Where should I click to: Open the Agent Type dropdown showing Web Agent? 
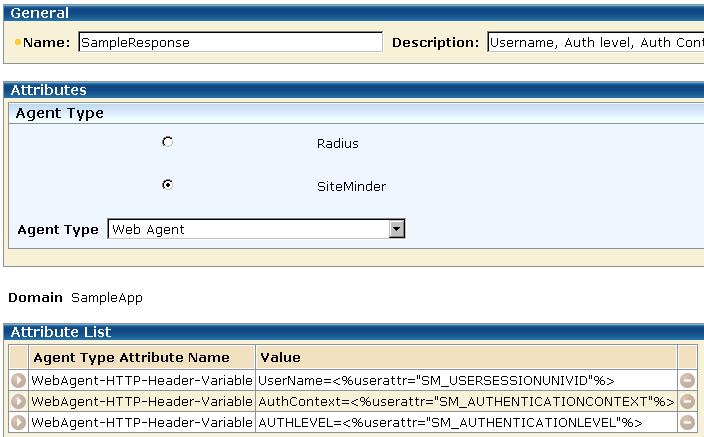(396, 229)
